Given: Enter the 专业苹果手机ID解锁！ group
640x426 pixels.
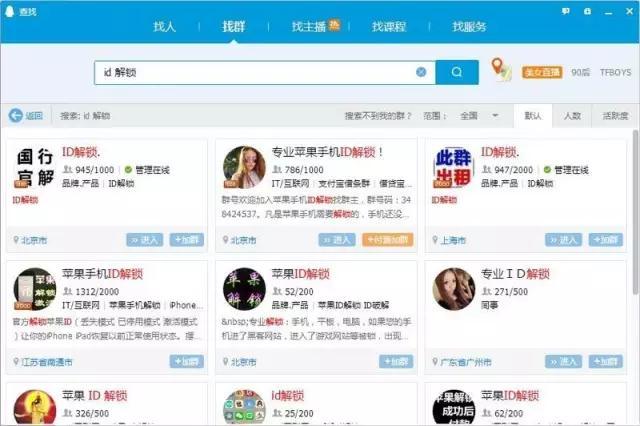Looking at the screenshot, I should click(x=337, y=240).
